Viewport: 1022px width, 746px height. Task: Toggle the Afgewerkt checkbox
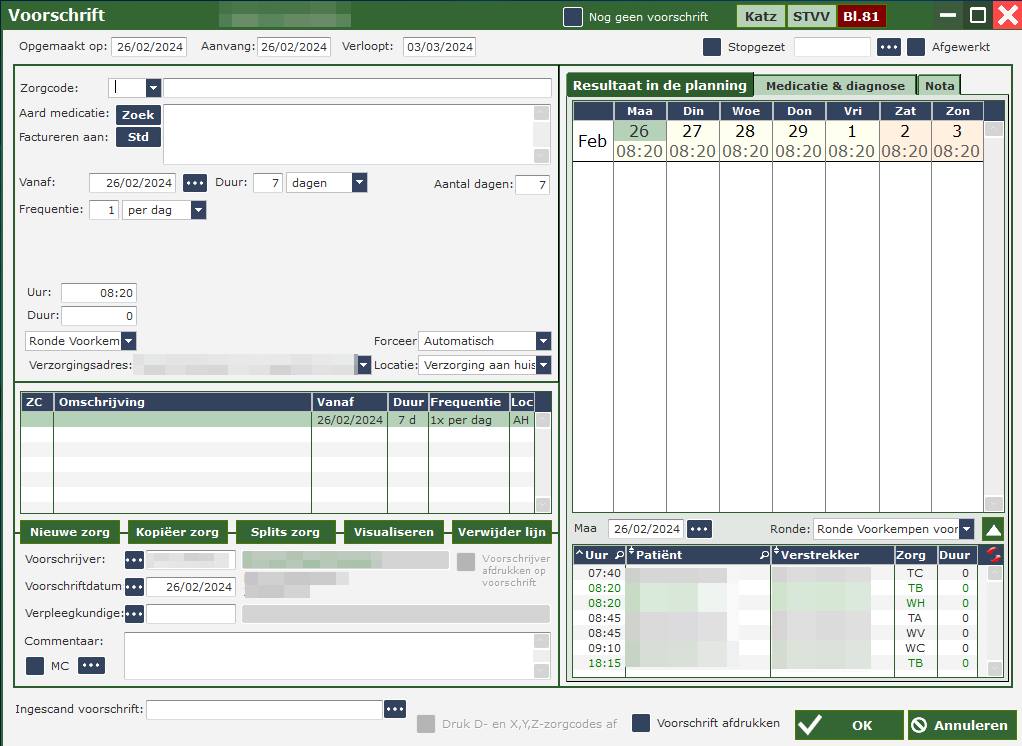point(916,47)
